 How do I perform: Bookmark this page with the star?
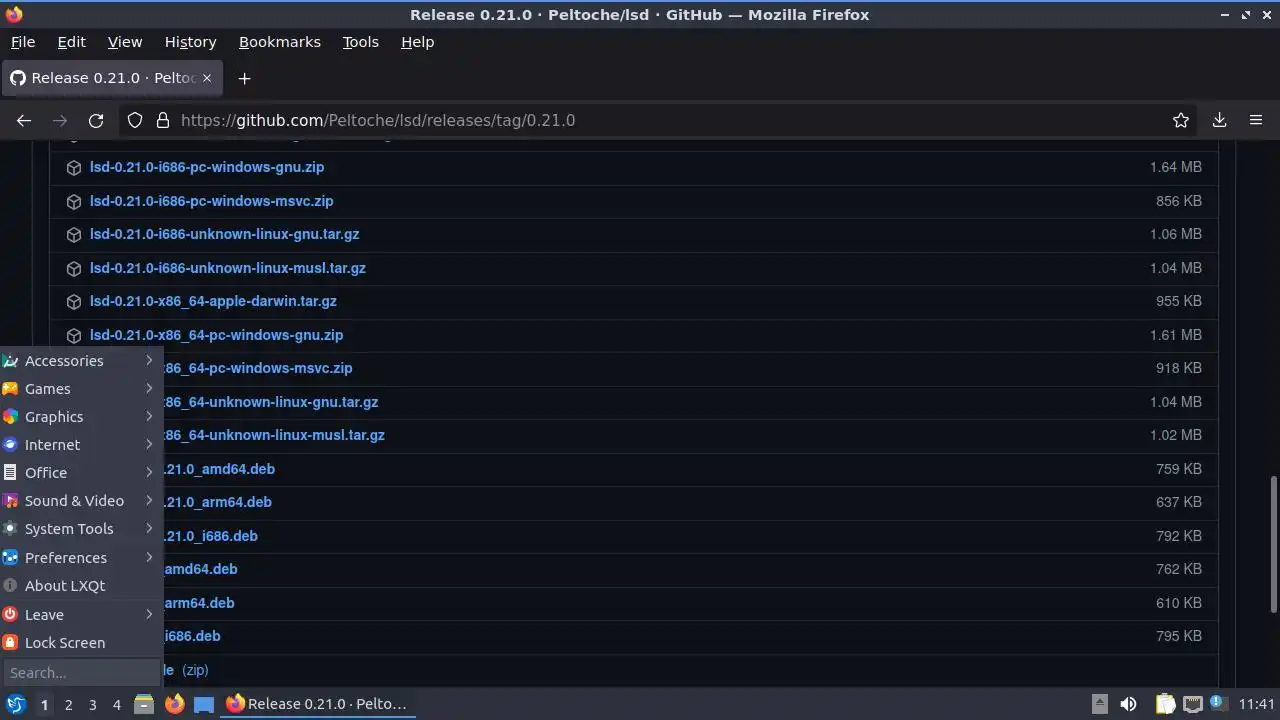click(1181, 120)
